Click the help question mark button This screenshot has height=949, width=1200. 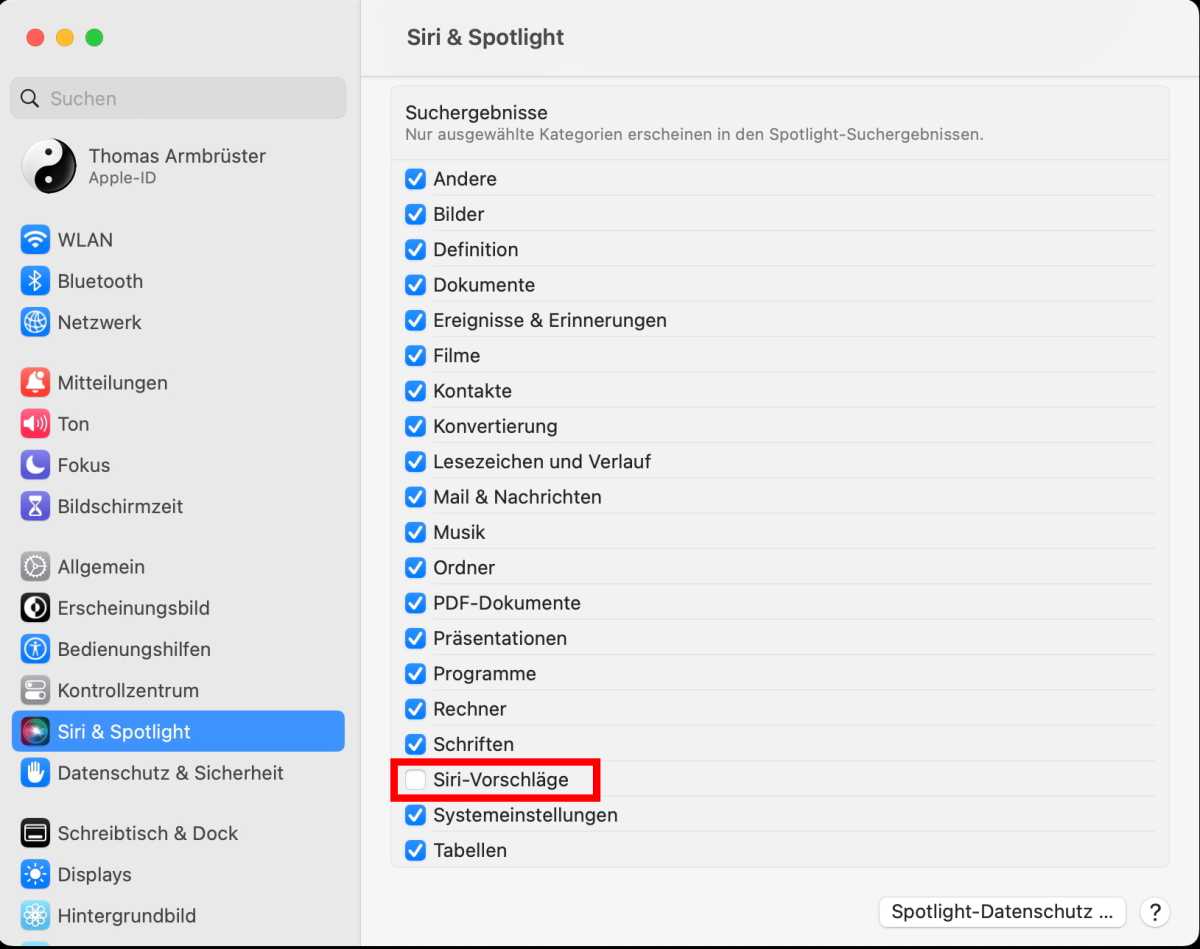[1155, 912]
